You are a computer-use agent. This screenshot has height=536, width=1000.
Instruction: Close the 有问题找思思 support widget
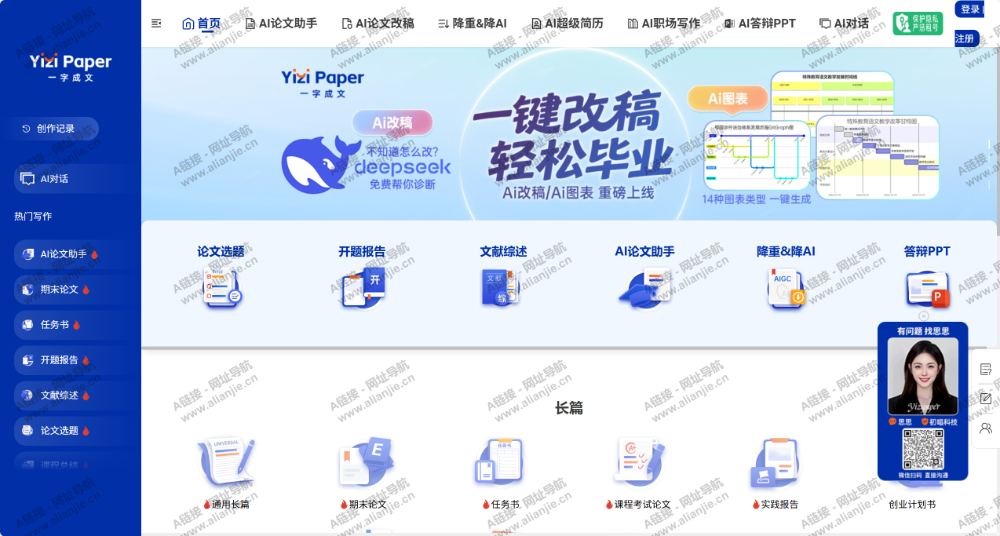tap(923, 316)
